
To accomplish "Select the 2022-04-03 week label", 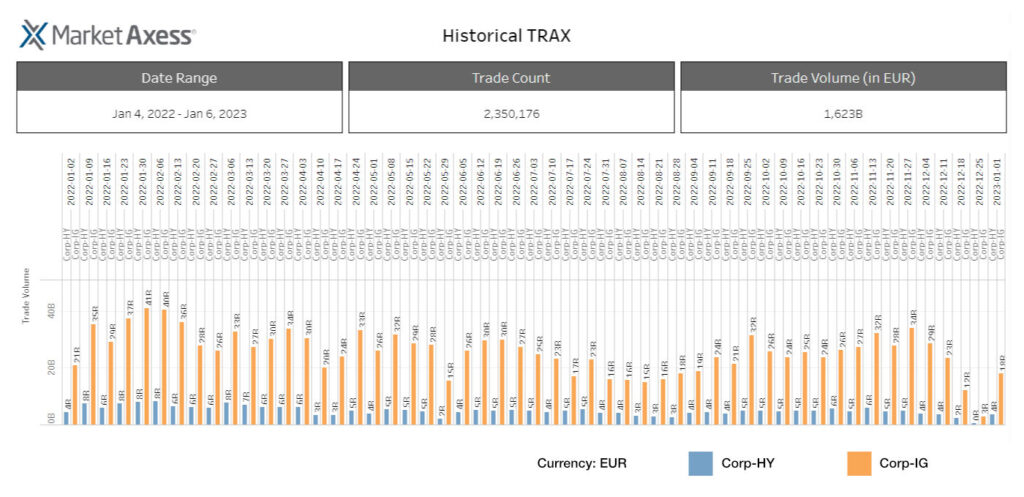I will tap(303, 181).
